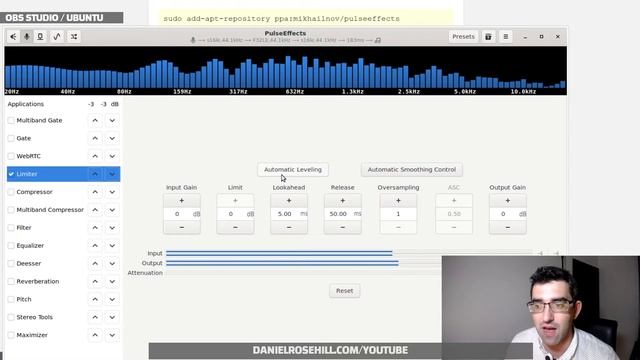Select the Stereo Tools plugin row
Viewport: 640px width, 360px height.
pos(63,317)
